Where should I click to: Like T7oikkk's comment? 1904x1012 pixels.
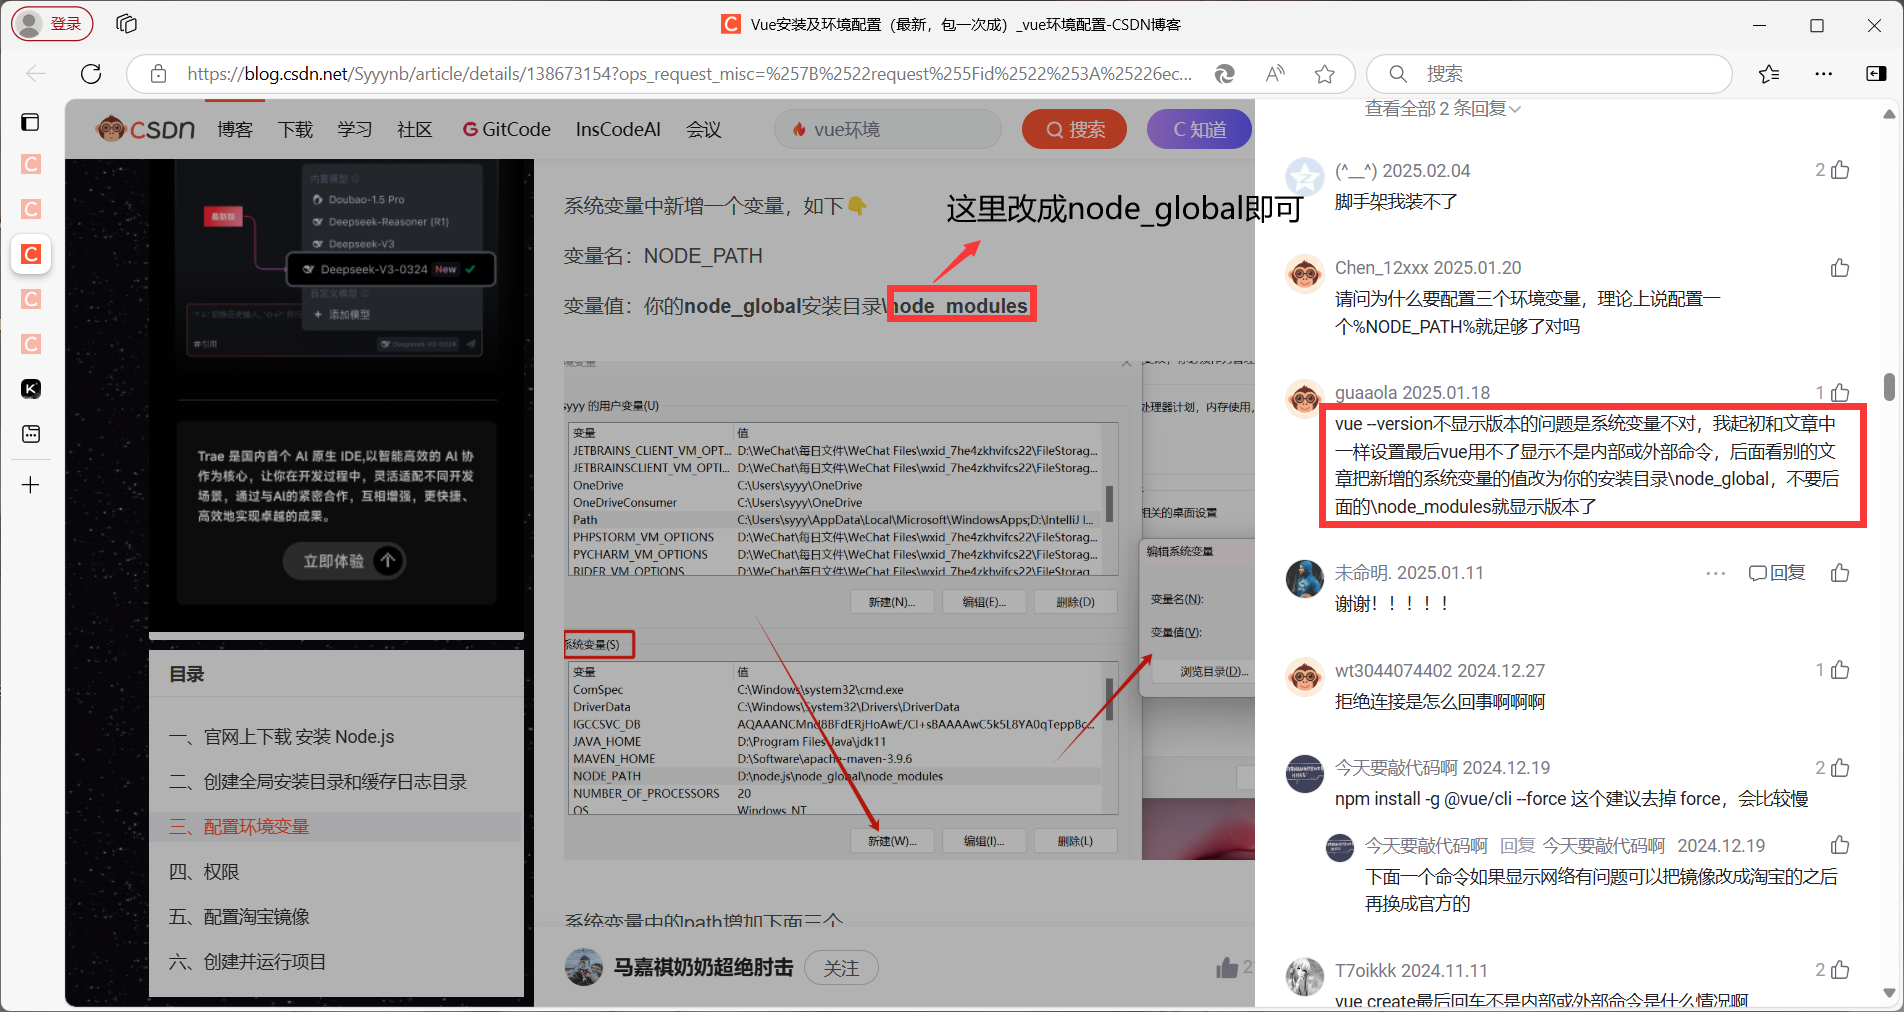(x=1840, y=970)
